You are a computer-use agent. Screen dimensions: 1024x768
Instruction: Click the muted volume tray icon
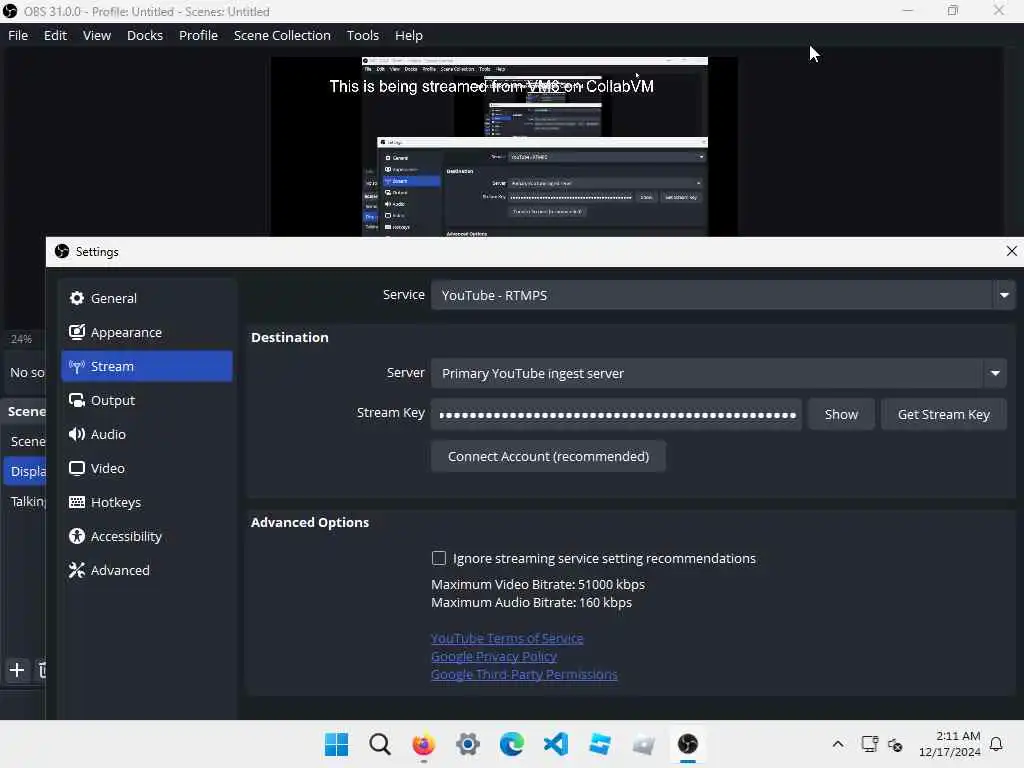point(895,744)
